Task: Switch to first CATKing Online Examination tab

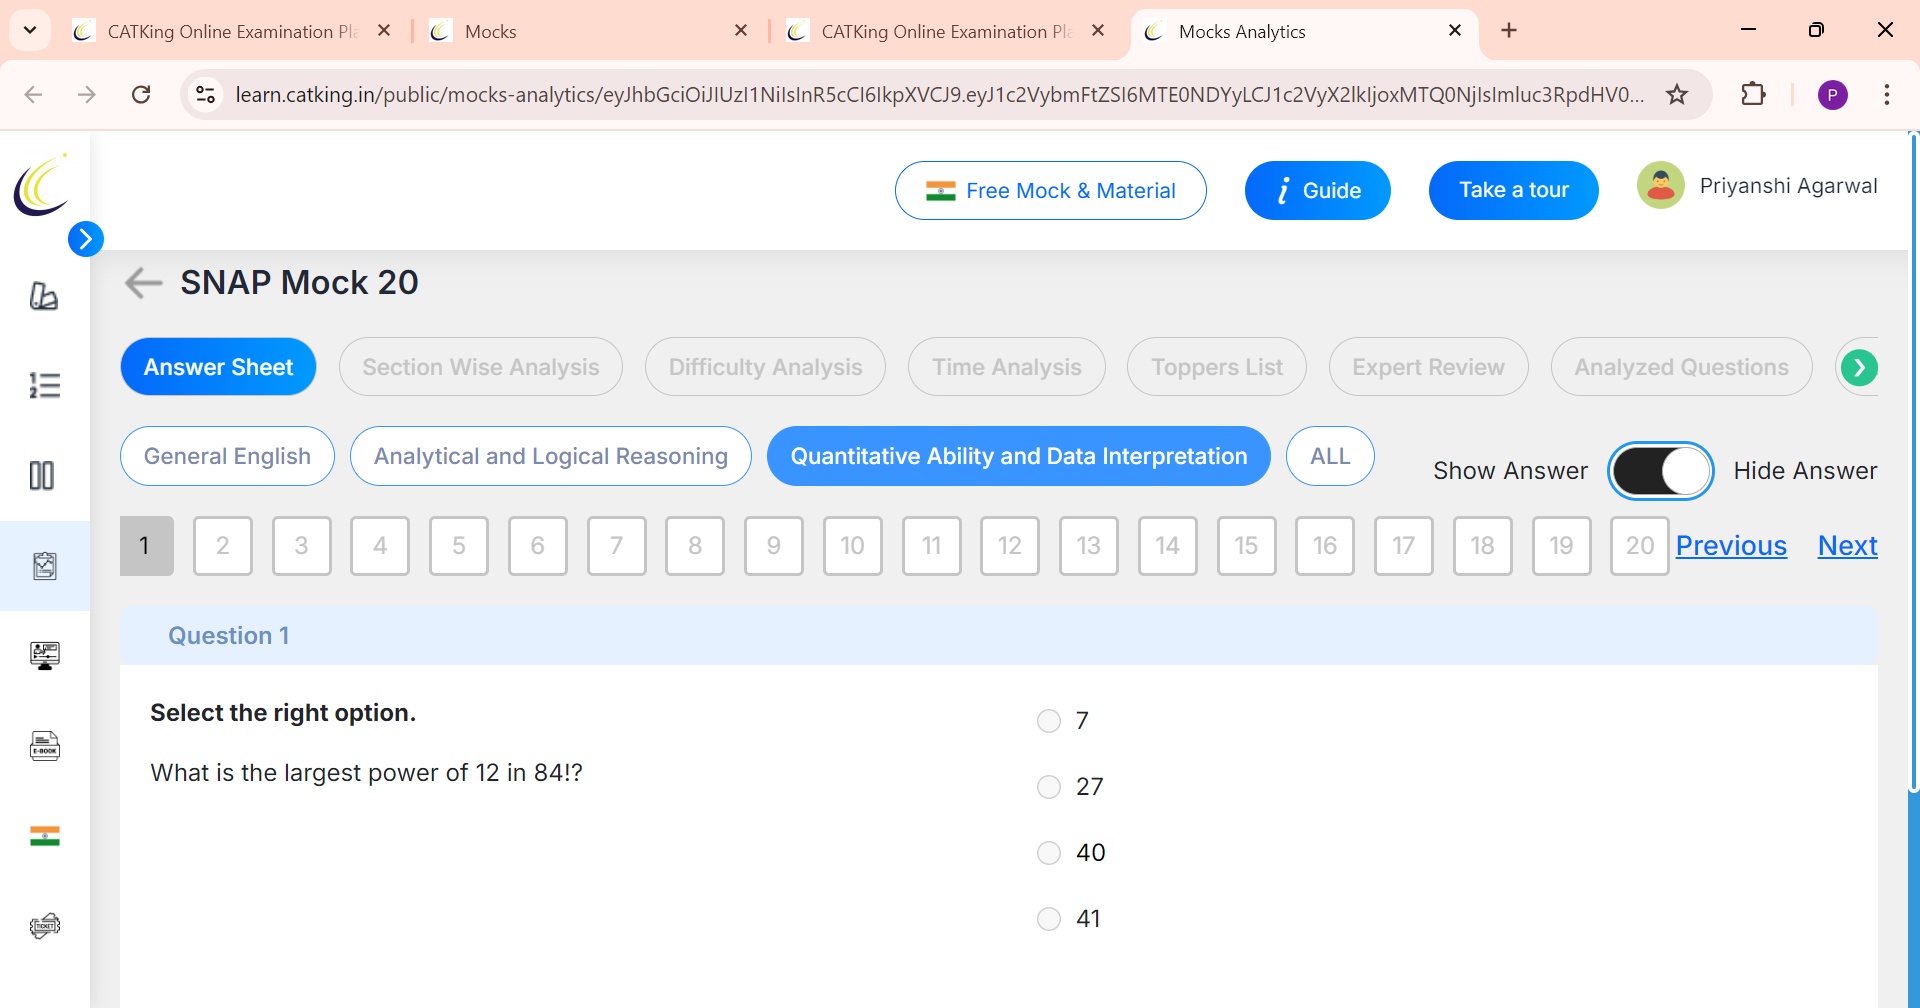Action: pos(232,31)
